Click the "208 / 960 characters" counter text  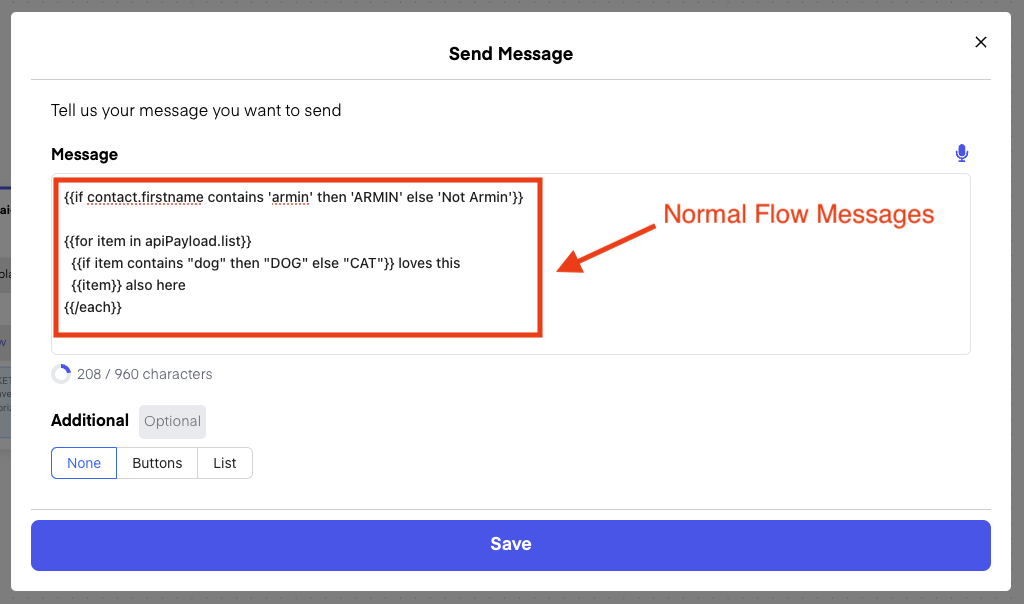coord(145,374)
